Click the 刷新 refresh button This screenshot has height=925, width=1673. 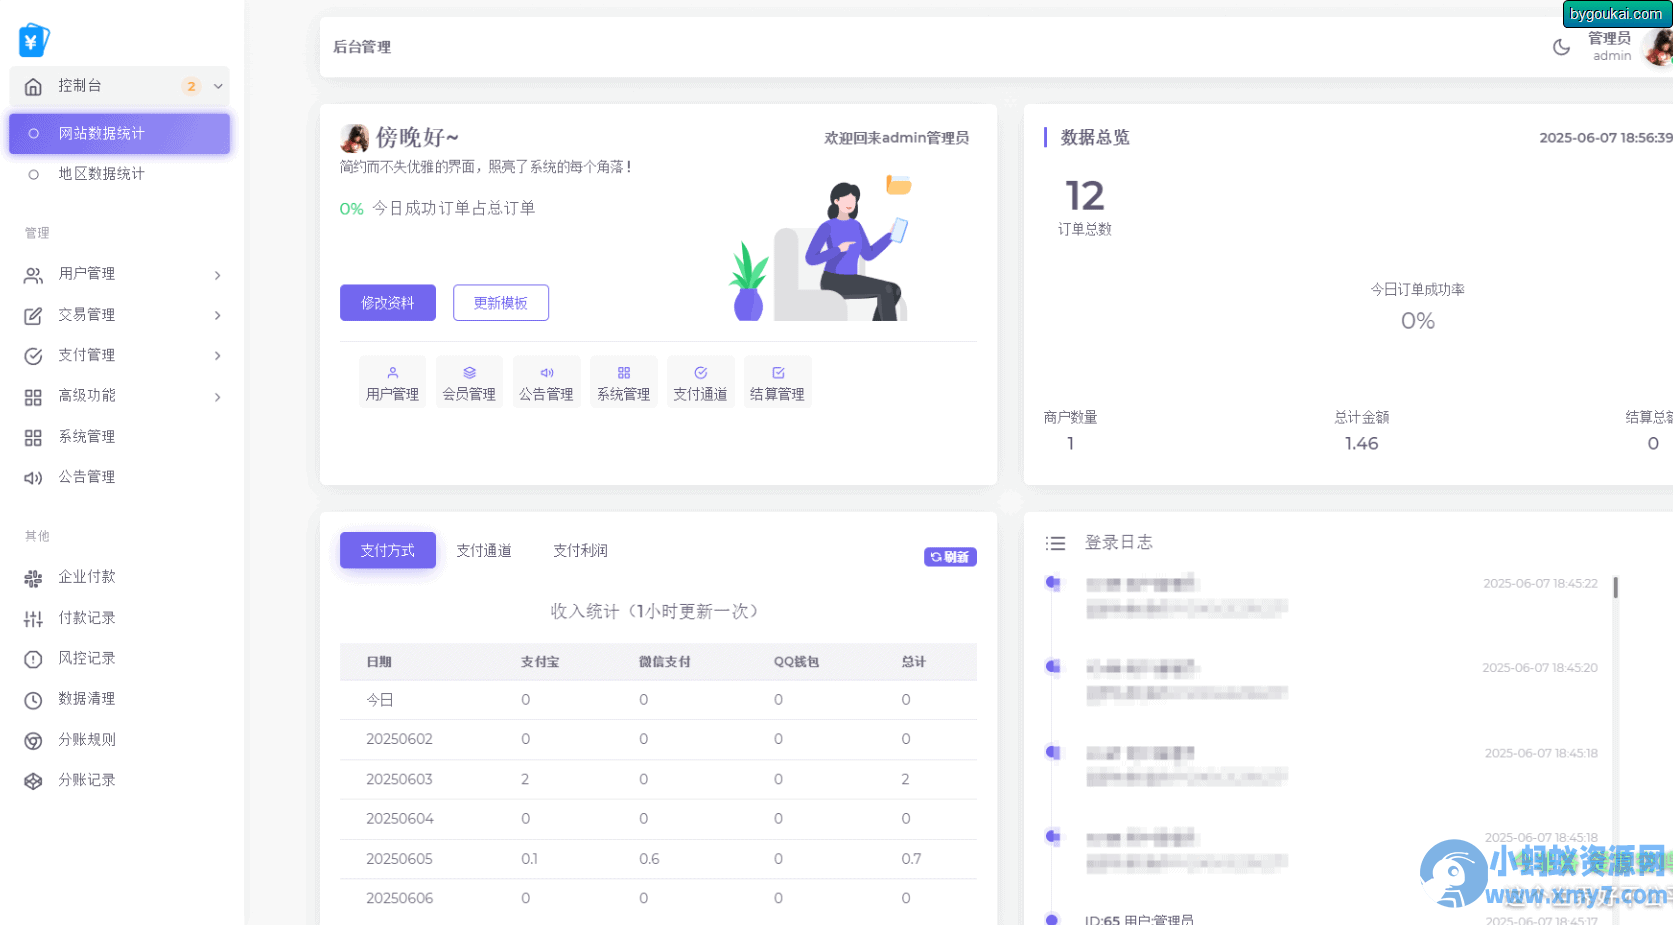(x=950, y=557)
